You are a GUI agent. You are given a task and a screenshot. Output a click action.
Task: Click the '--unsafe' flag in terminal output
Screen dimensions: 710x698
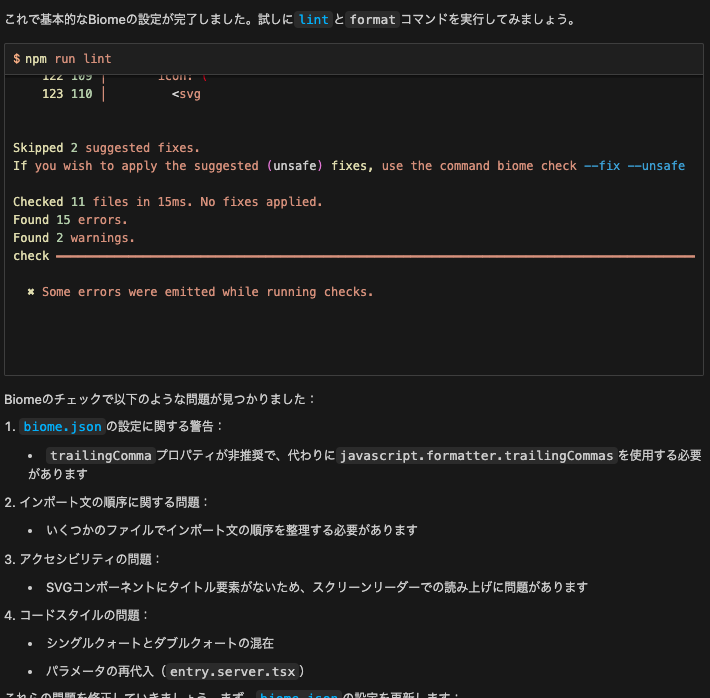[x=656, y=166]
